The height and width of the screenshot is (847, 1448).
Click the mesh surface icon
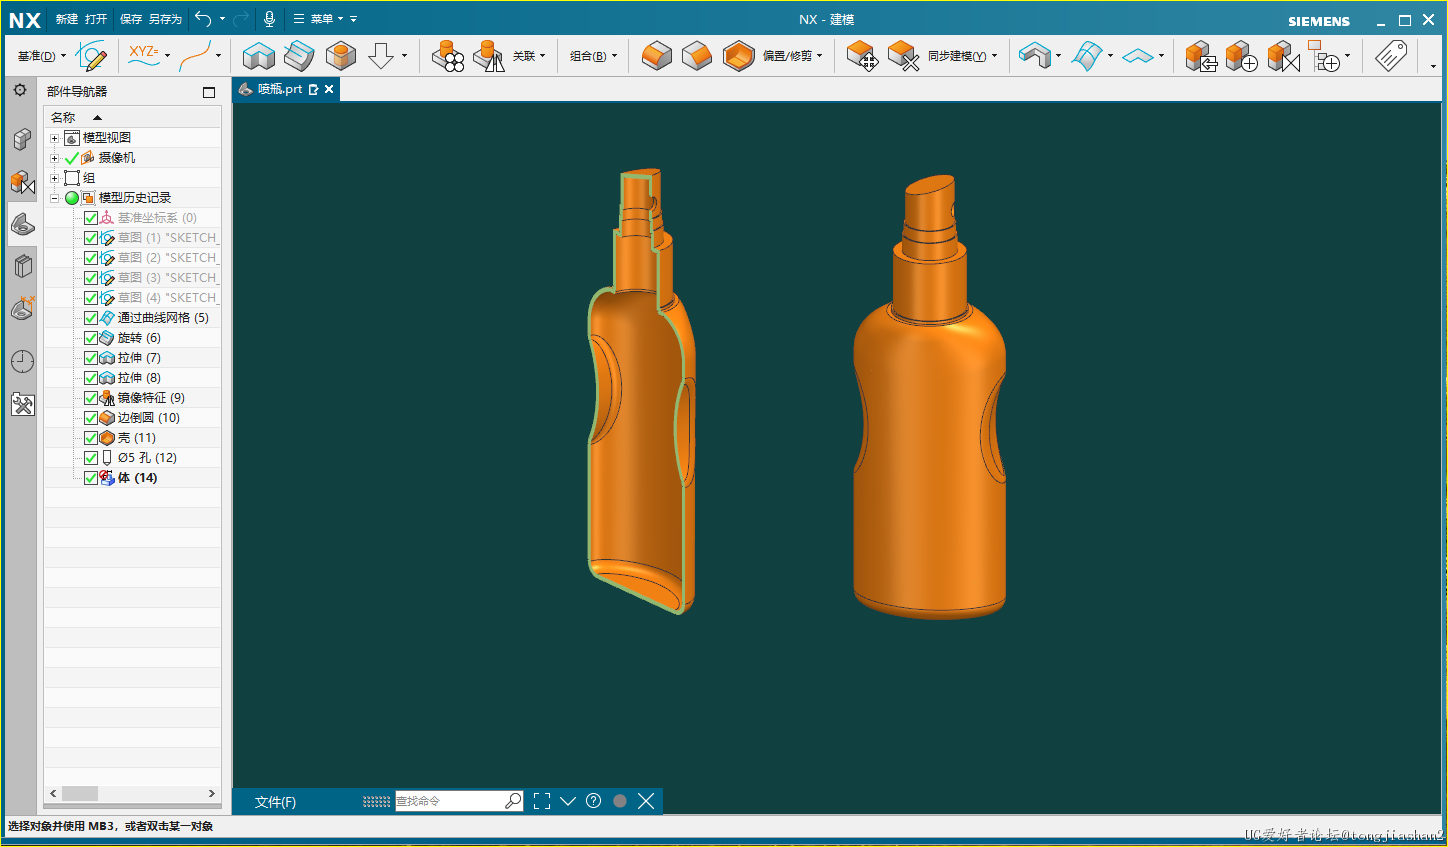click(1087, 56)
